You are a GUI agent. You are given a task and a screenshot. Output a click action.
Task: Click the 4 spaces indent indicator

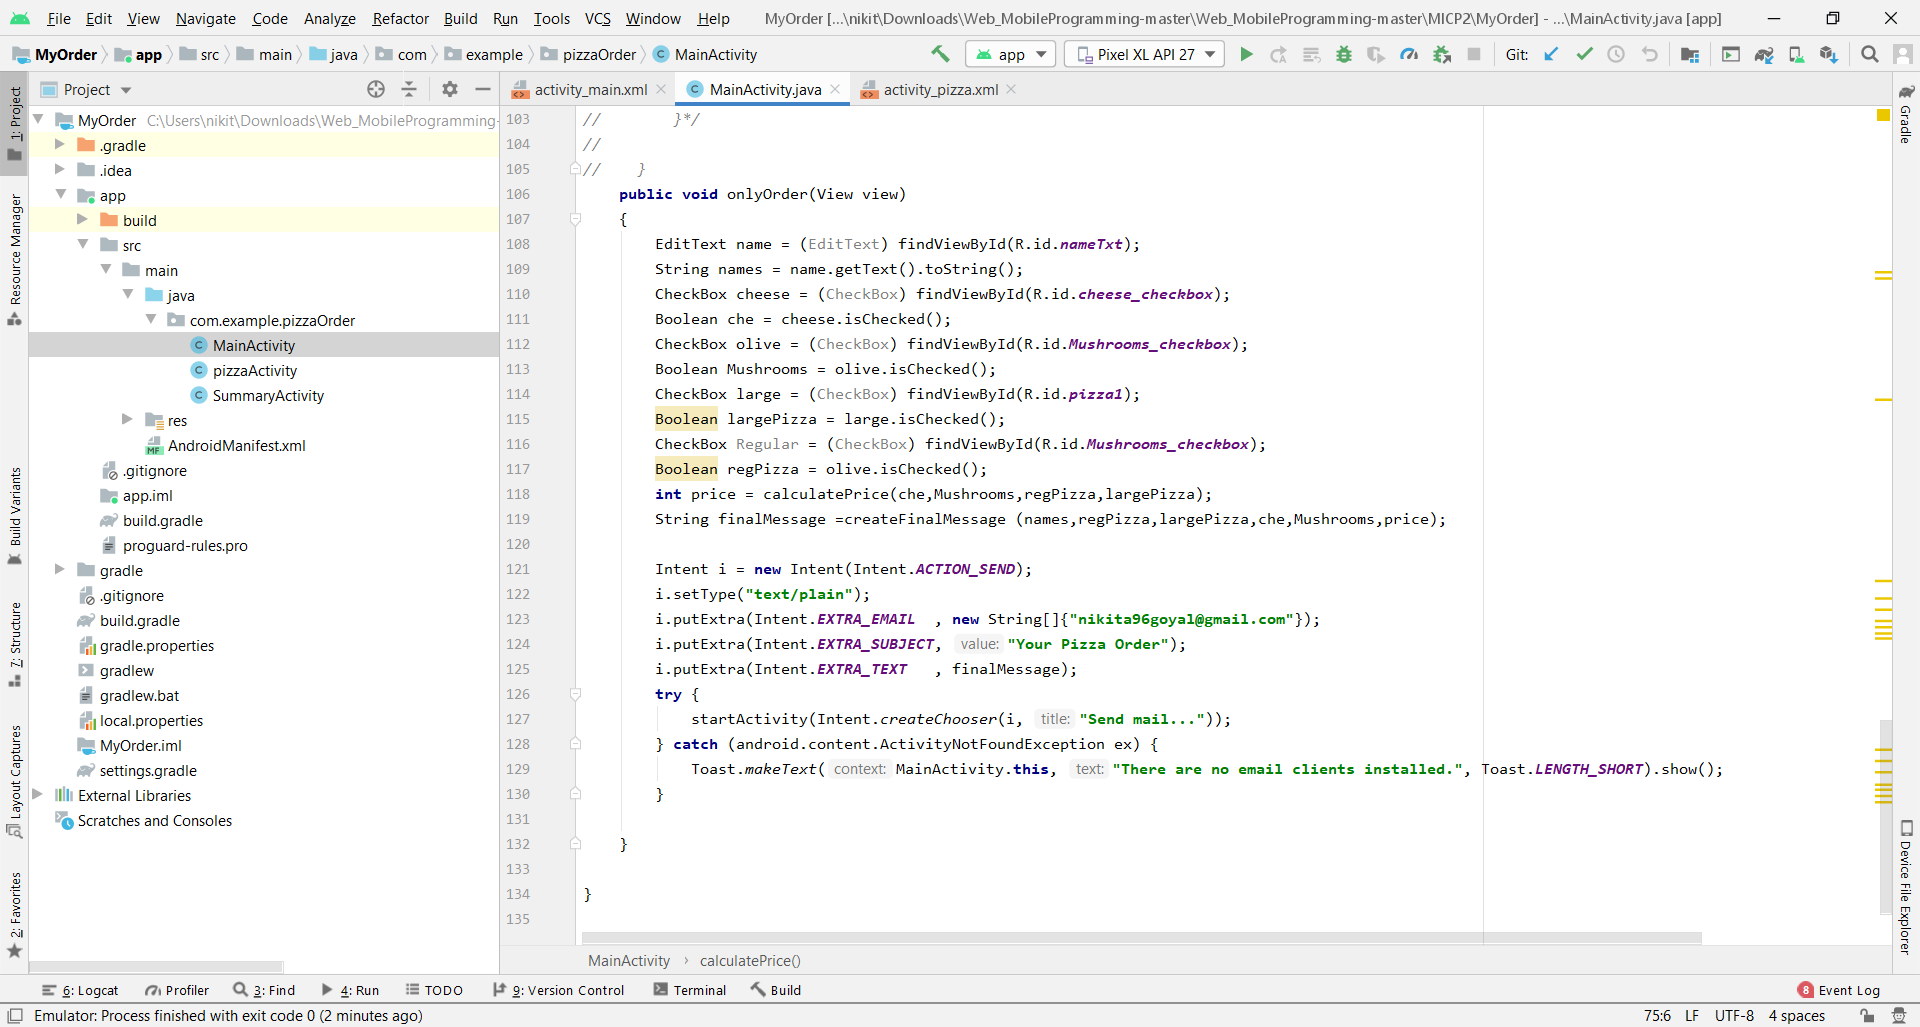(1796, 1015)
